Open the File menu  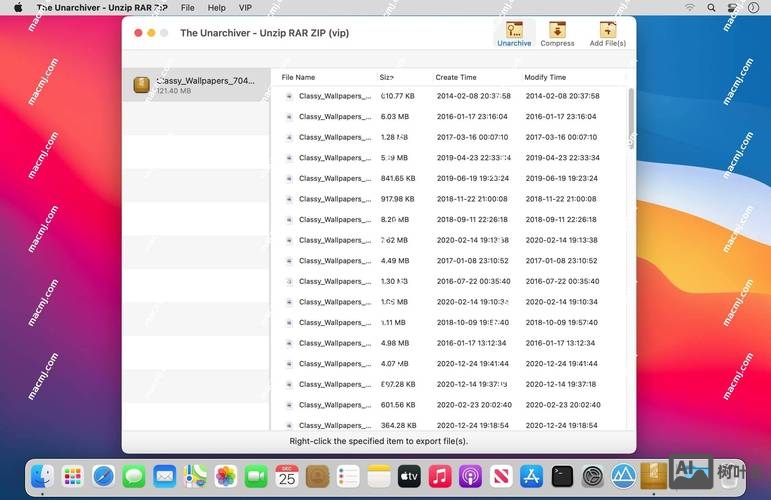(x=188, y=7)
